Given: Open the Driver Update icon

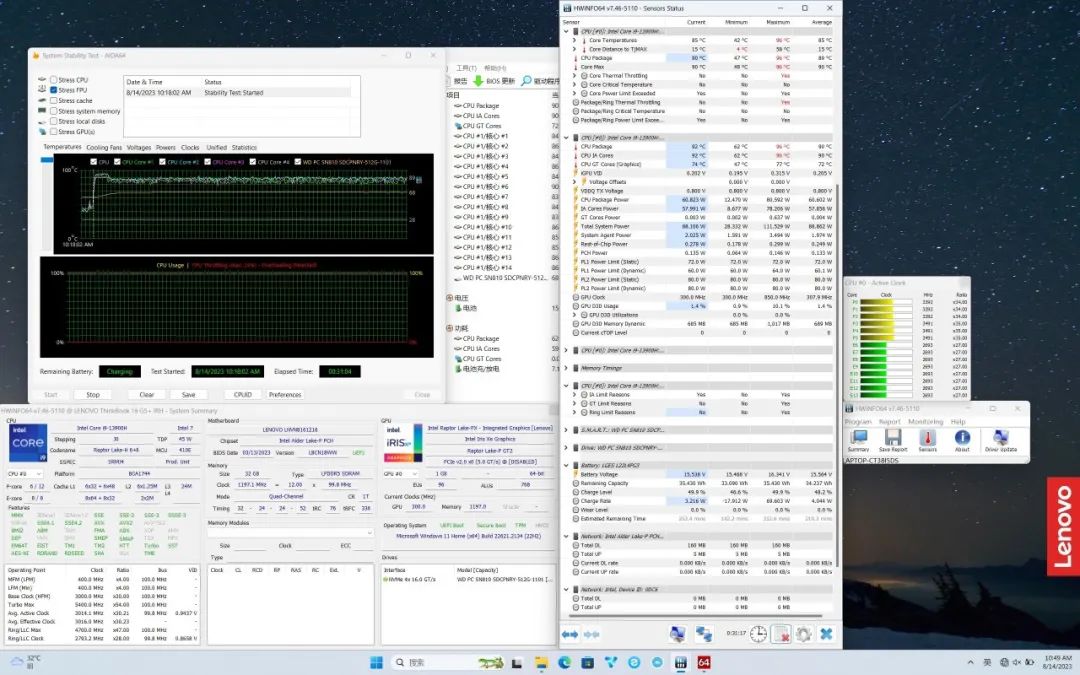Looking at the screenshot, I should click(999, 438).
